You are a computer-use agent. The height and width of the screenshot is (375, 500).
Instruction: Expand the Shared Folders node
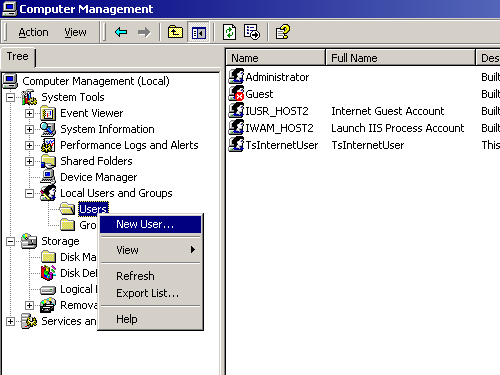(x=29, y=161)
